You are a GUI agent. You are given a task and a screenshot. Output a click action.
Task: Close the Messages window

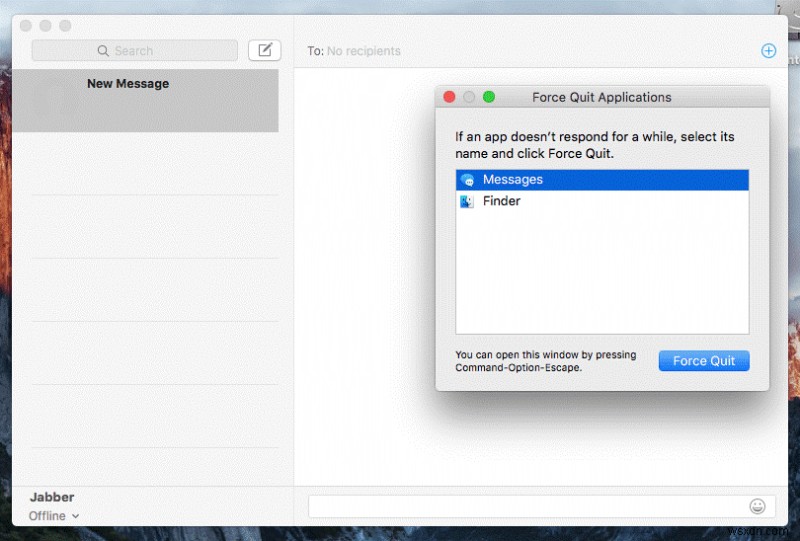pos(26,26)
